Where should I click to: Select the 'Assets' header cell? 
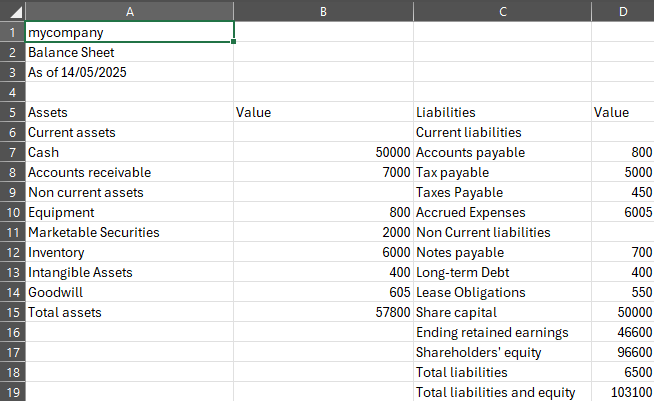[130, 112]
